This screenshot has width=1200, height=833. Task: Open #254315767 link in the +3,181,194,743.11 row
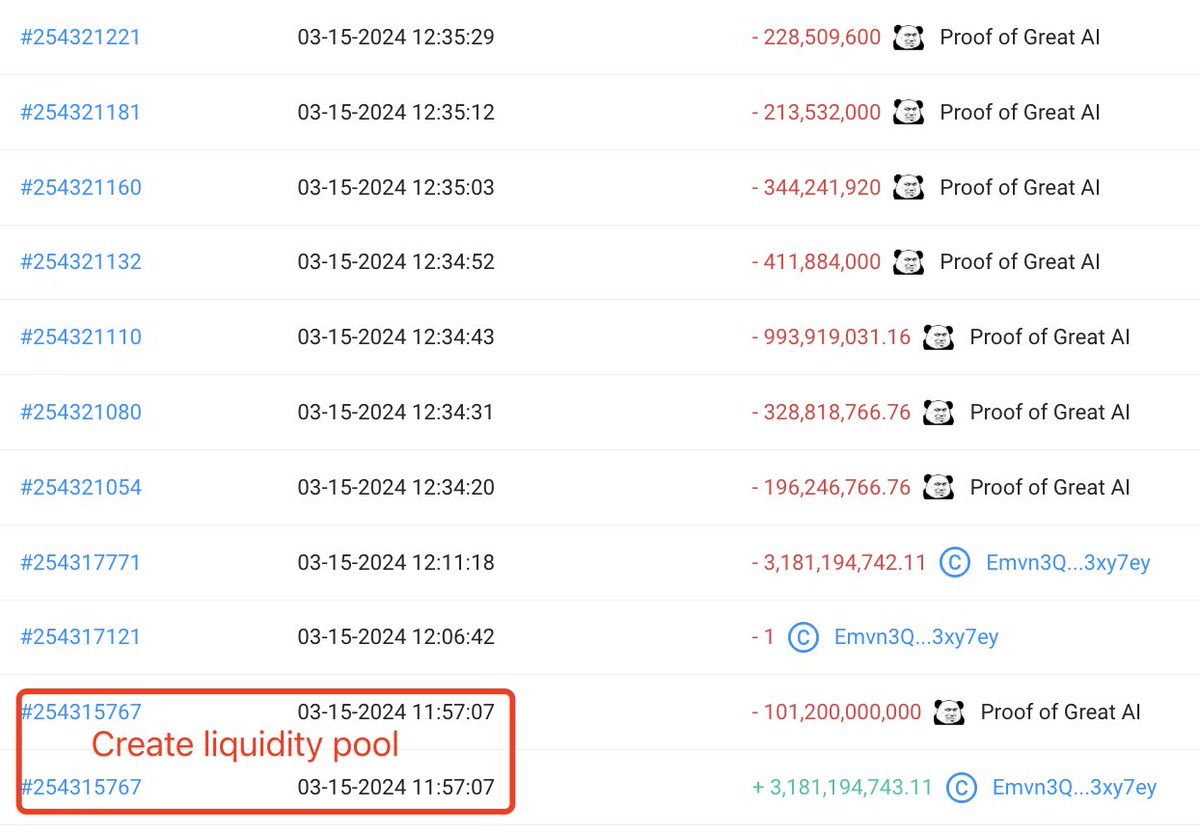[81, 788]
